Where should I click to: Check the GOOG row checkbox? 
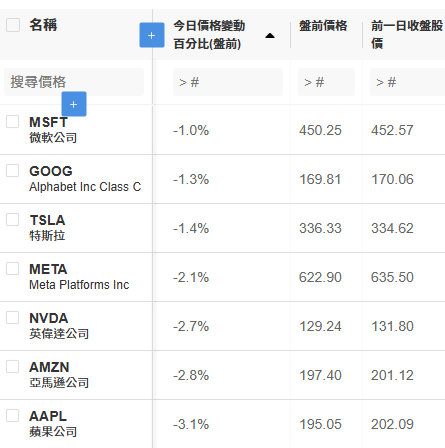13,171
